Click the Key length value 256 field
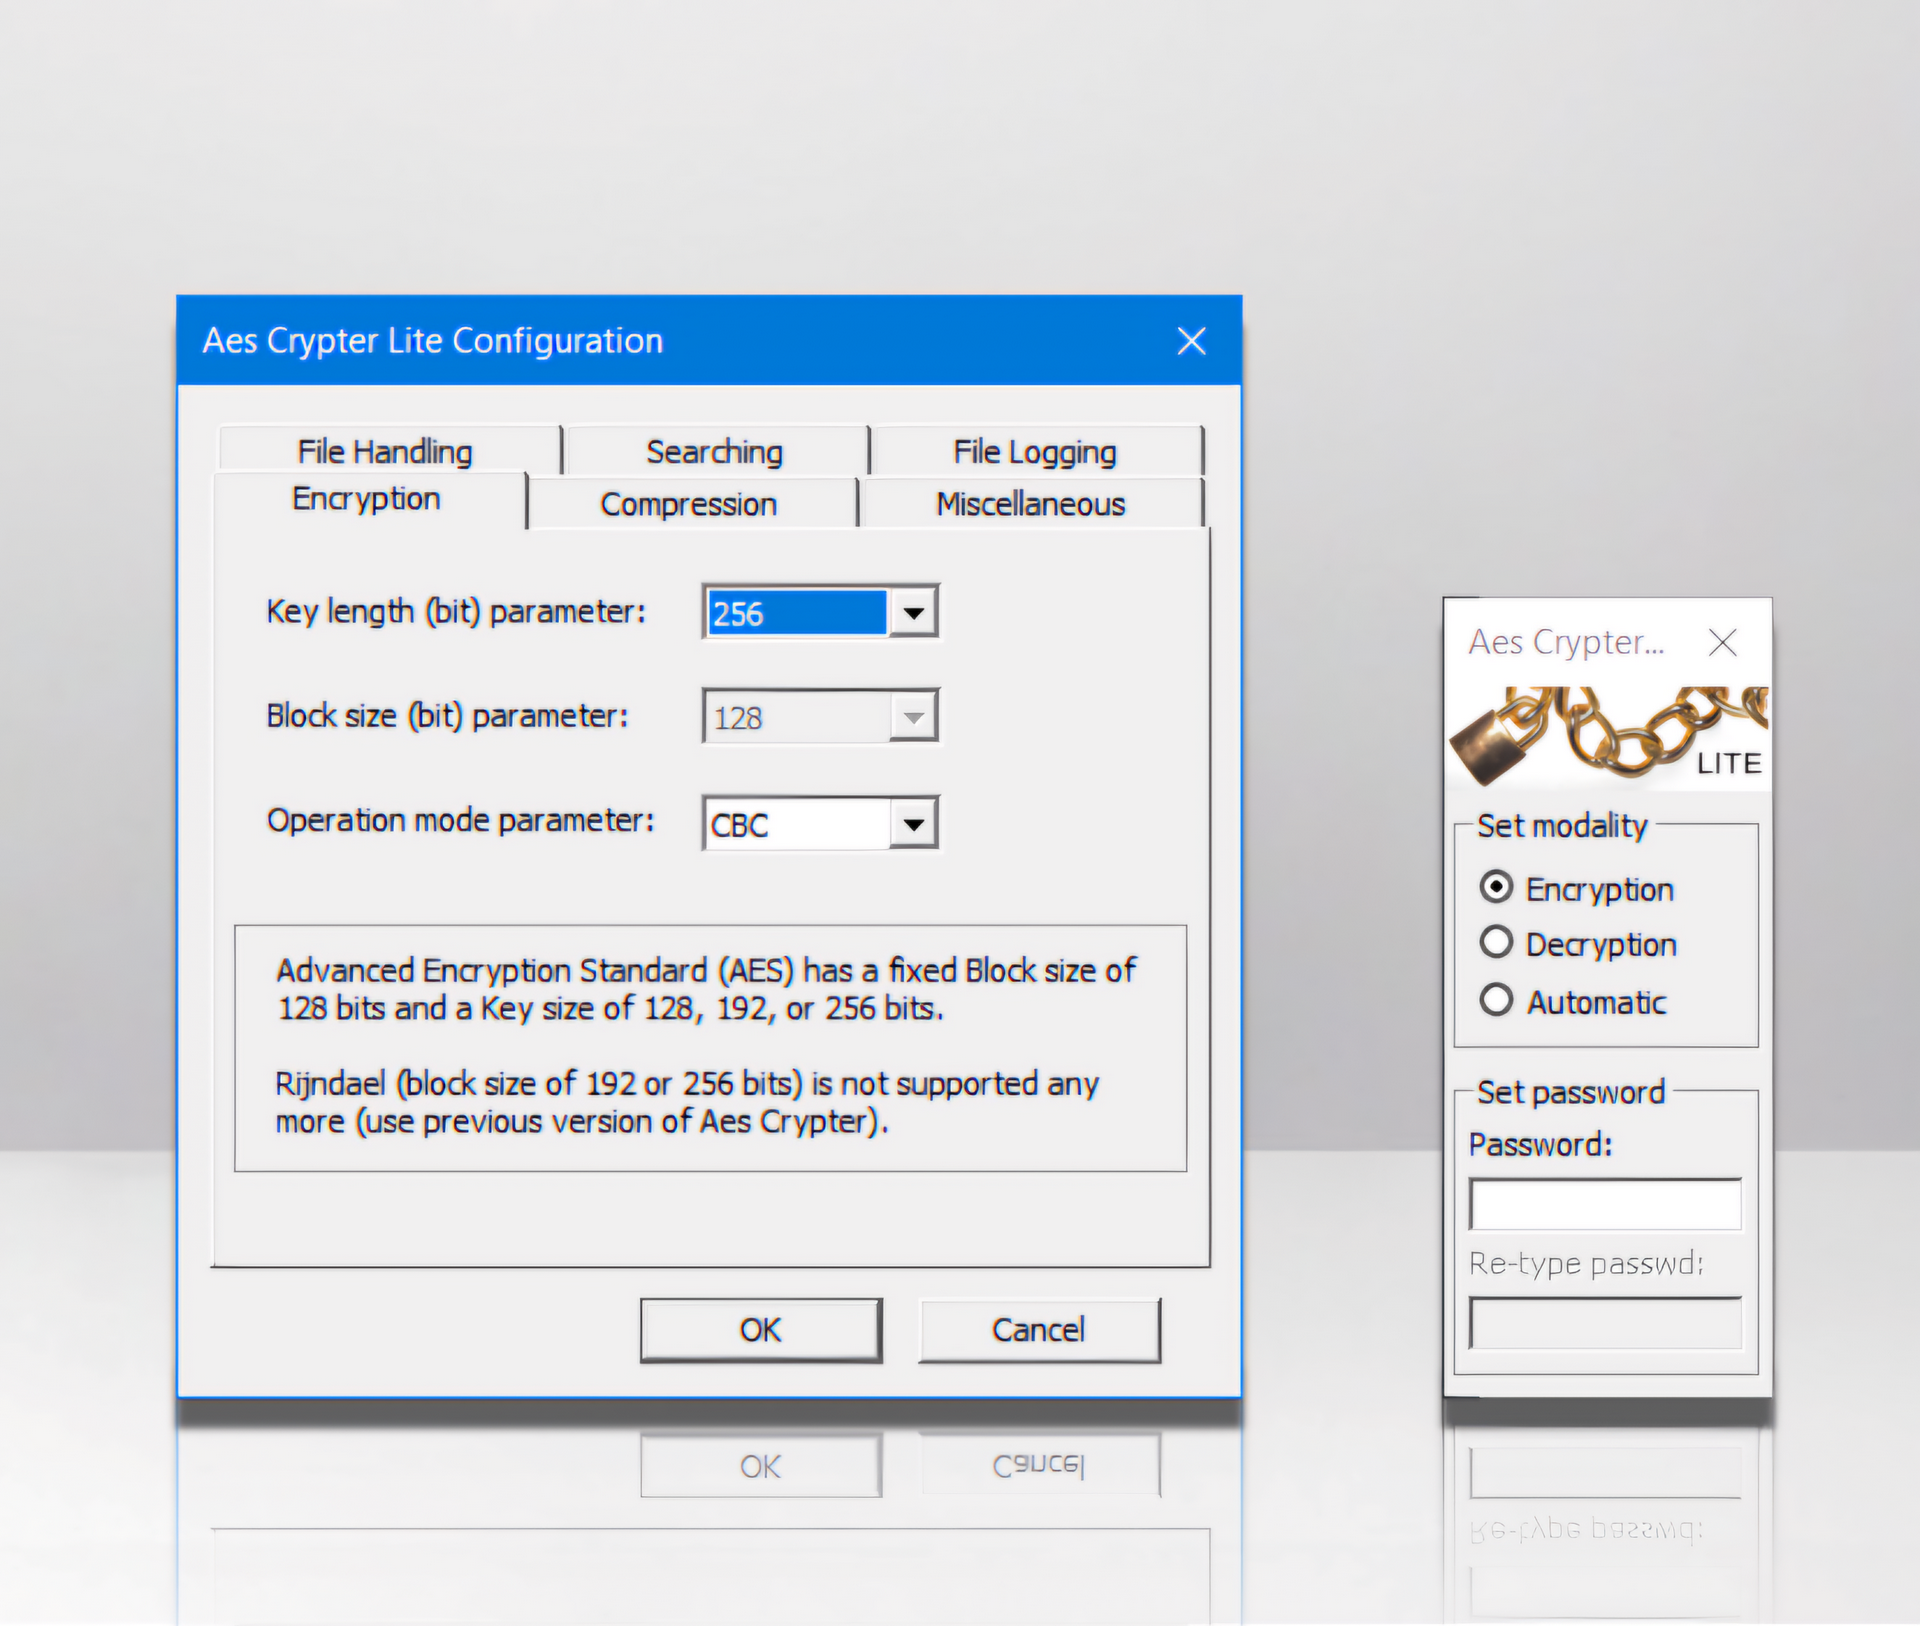 coord(796,612)
